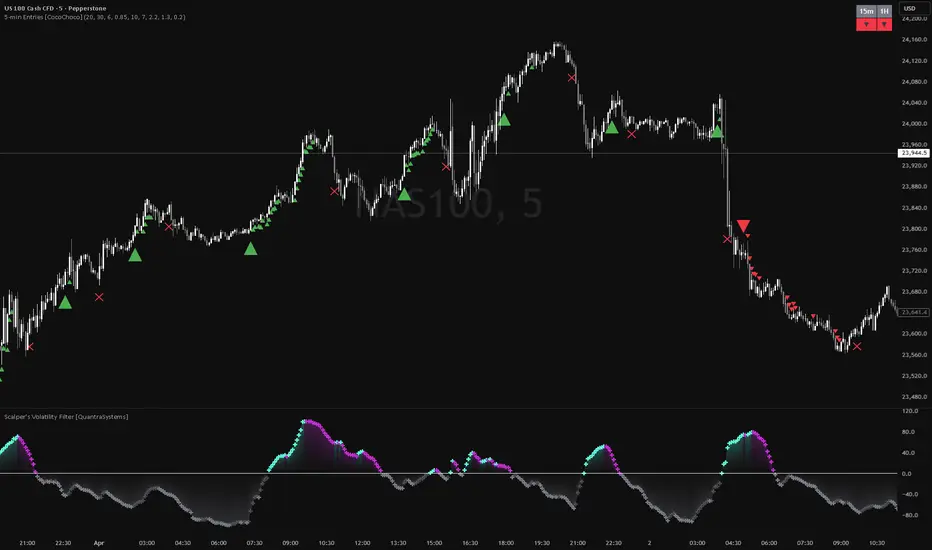The image size is (932, 550).
Task: Click the 120.0 oscillator axis label
Action: tap(909, 411)
